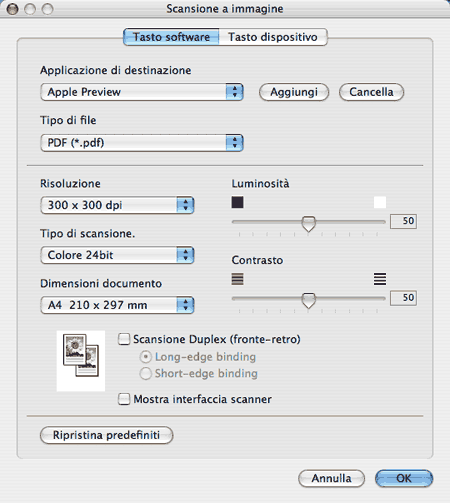Click the Contrasto value field
This screenshot has width=450, height=503.
click(x=403, y=298)
